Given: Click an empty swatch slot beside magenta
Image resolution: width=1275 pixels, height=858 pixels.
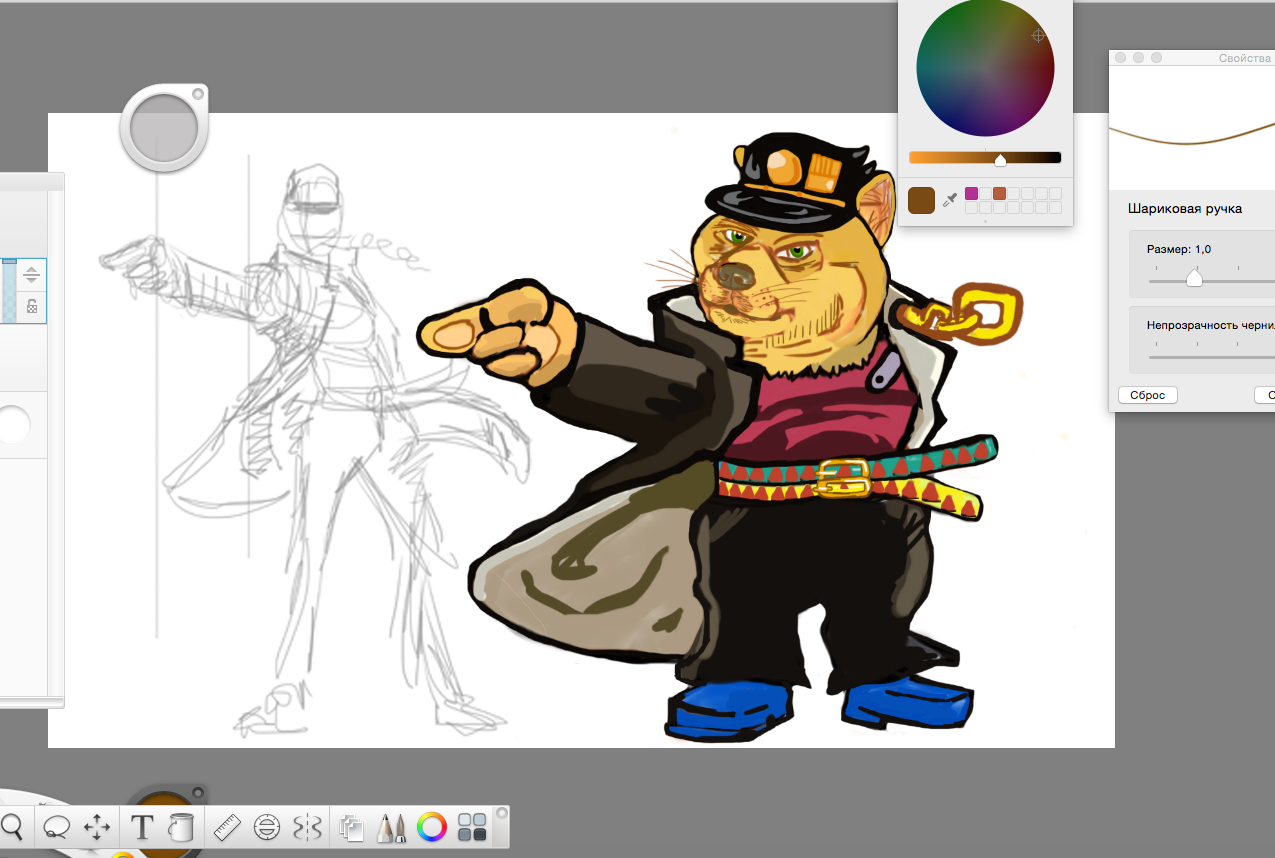Looking at the screenshot, I should pos(985,193).
